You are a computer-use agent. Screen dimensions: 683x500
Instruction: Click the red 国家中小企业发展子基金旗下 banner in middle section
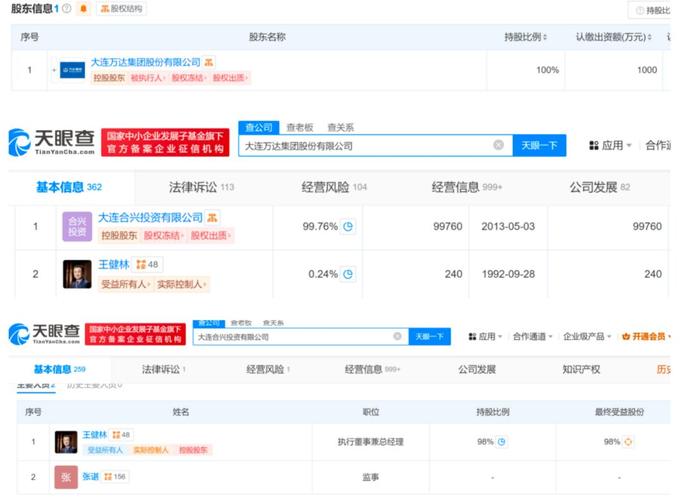coord(165,142)
